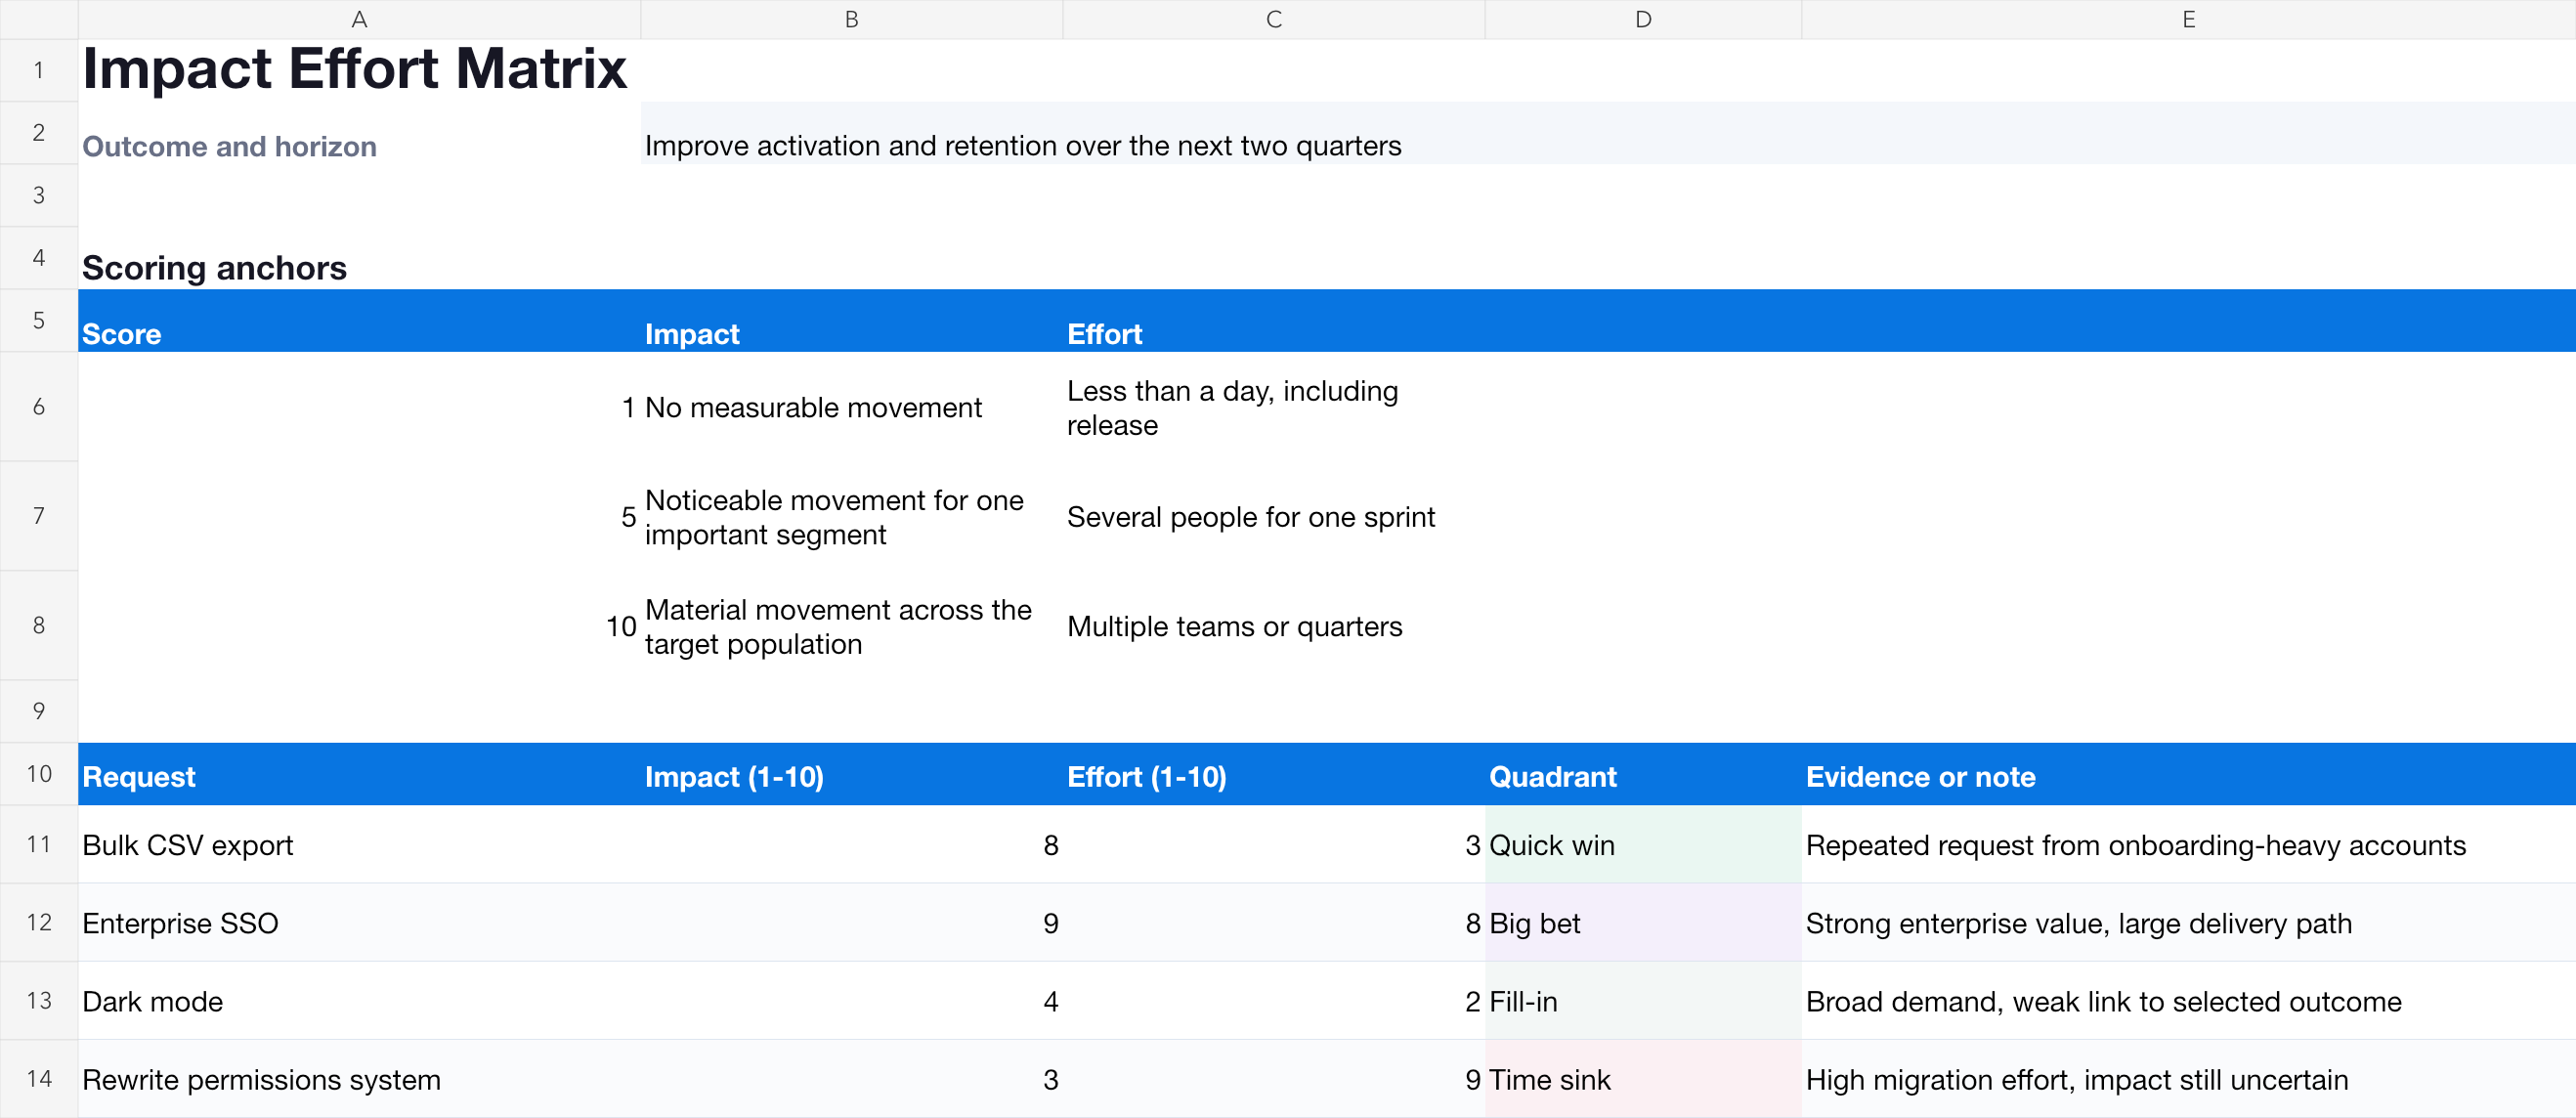
Task: Click impact value 3 for Rewrite permissions system
Action: coord(851,1079)
